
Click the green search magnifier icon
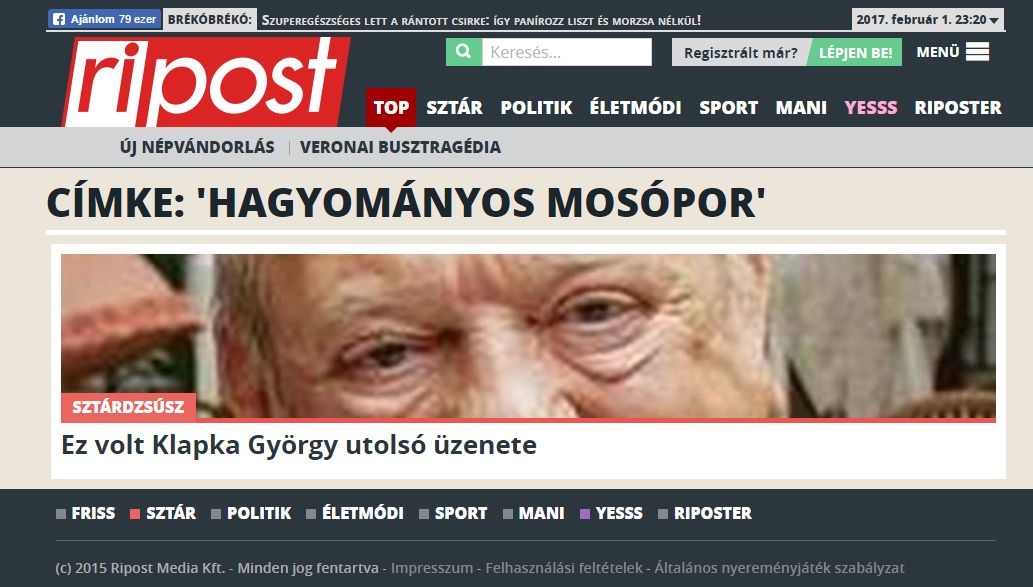click(464, 52)
